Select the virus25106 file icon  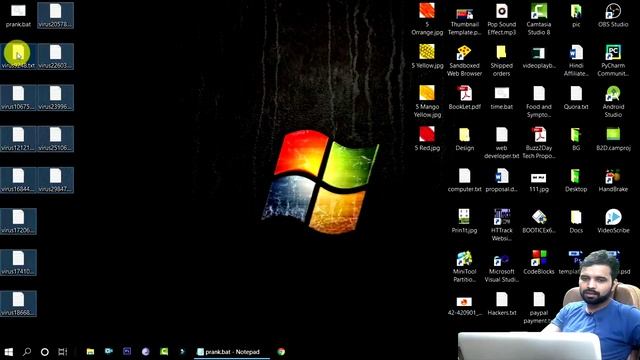[56, 139]
